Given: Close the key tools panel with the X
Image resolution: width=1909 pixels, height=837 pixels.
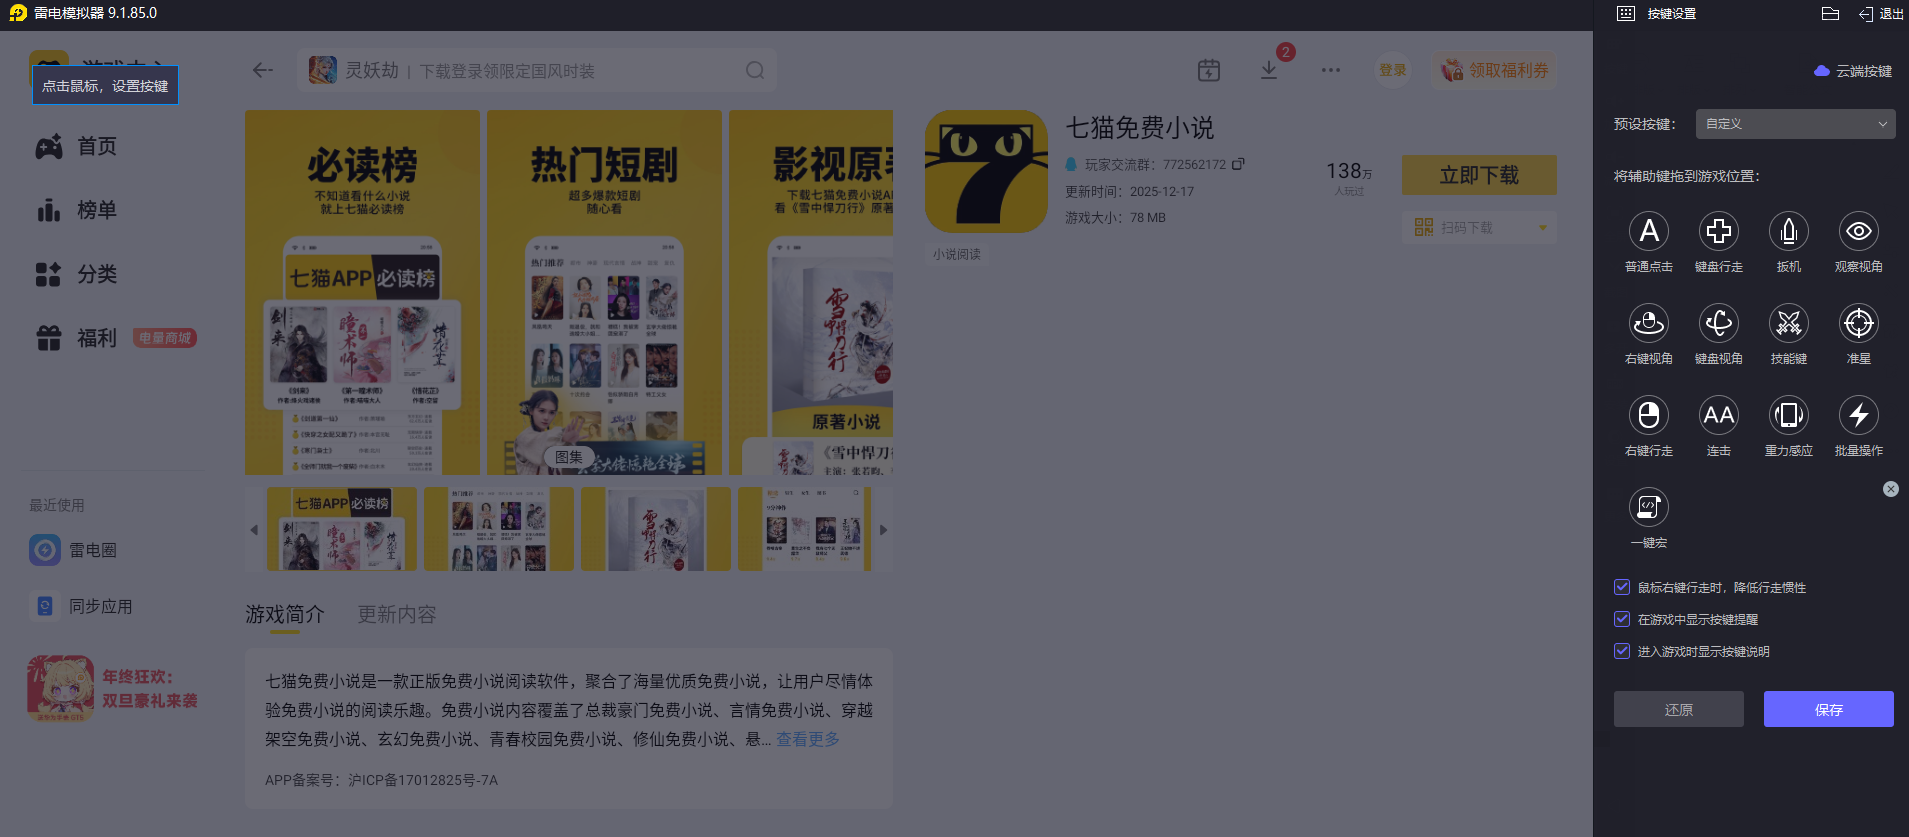Looking at the screenshot, I should [x=1891, y=489].
